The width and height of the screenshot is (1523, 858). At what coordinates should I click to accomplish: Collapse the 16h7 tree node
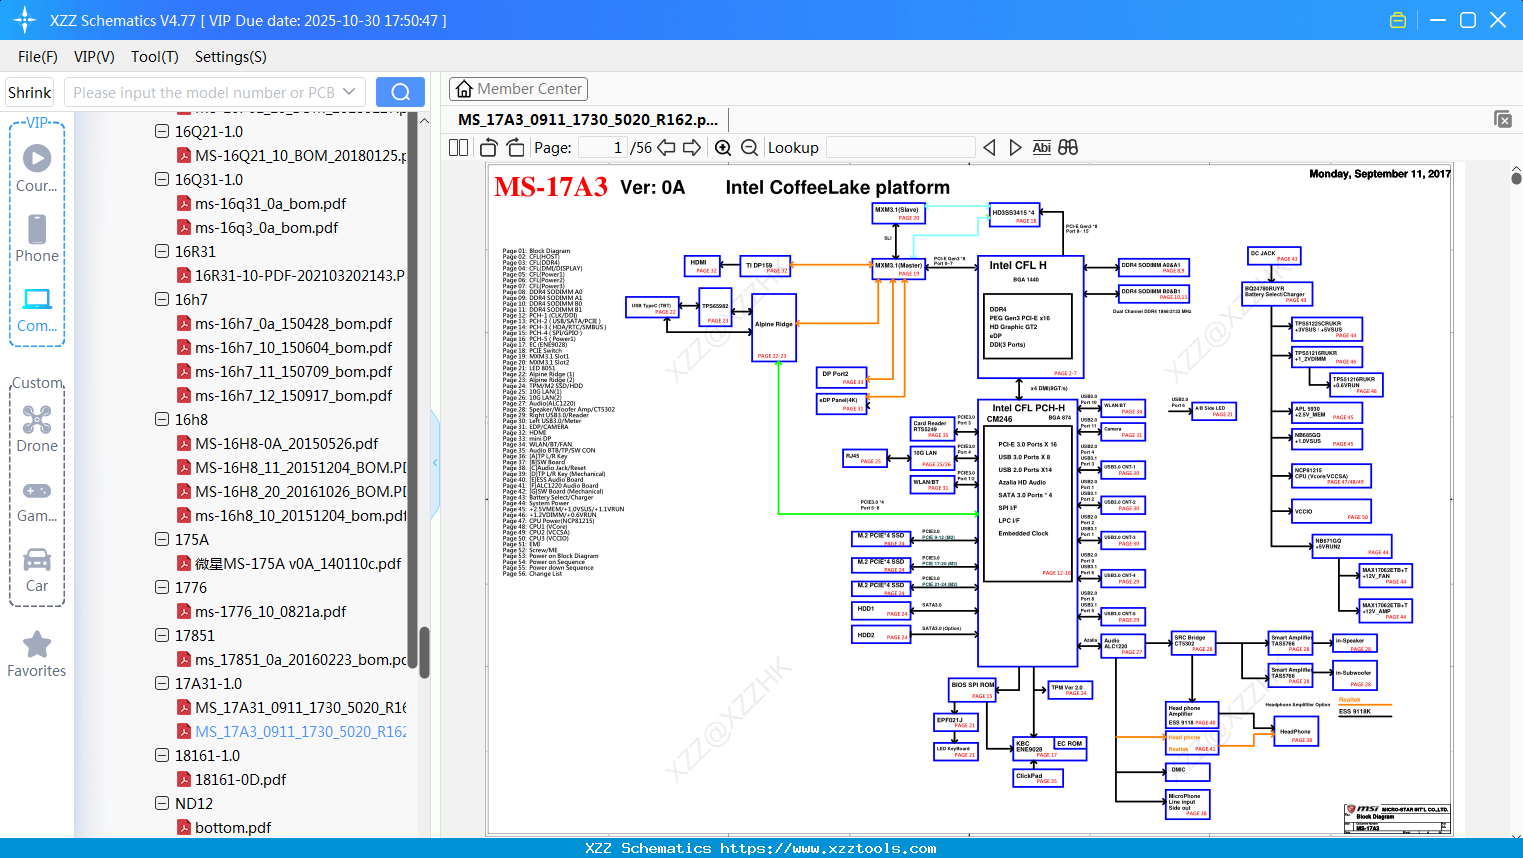162,299
